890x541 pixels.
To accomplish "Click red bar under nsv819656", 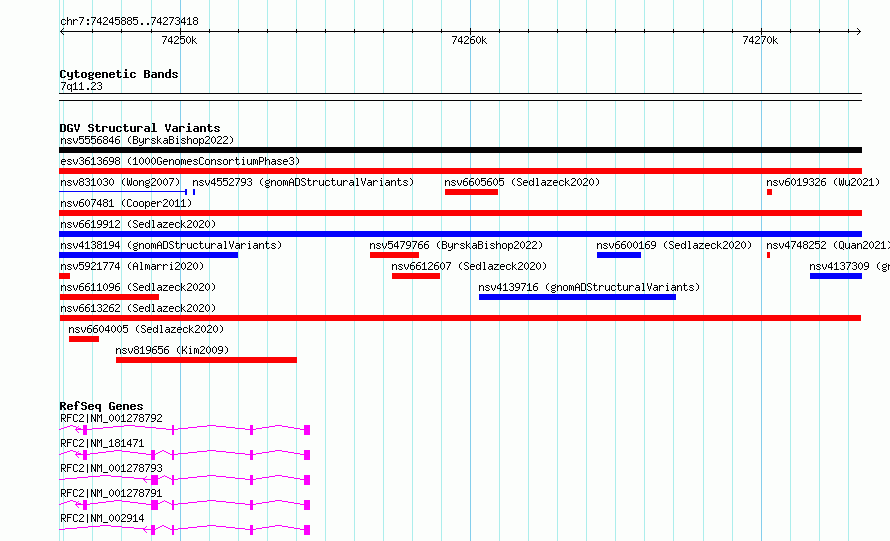I will click(x=207, y=360).
